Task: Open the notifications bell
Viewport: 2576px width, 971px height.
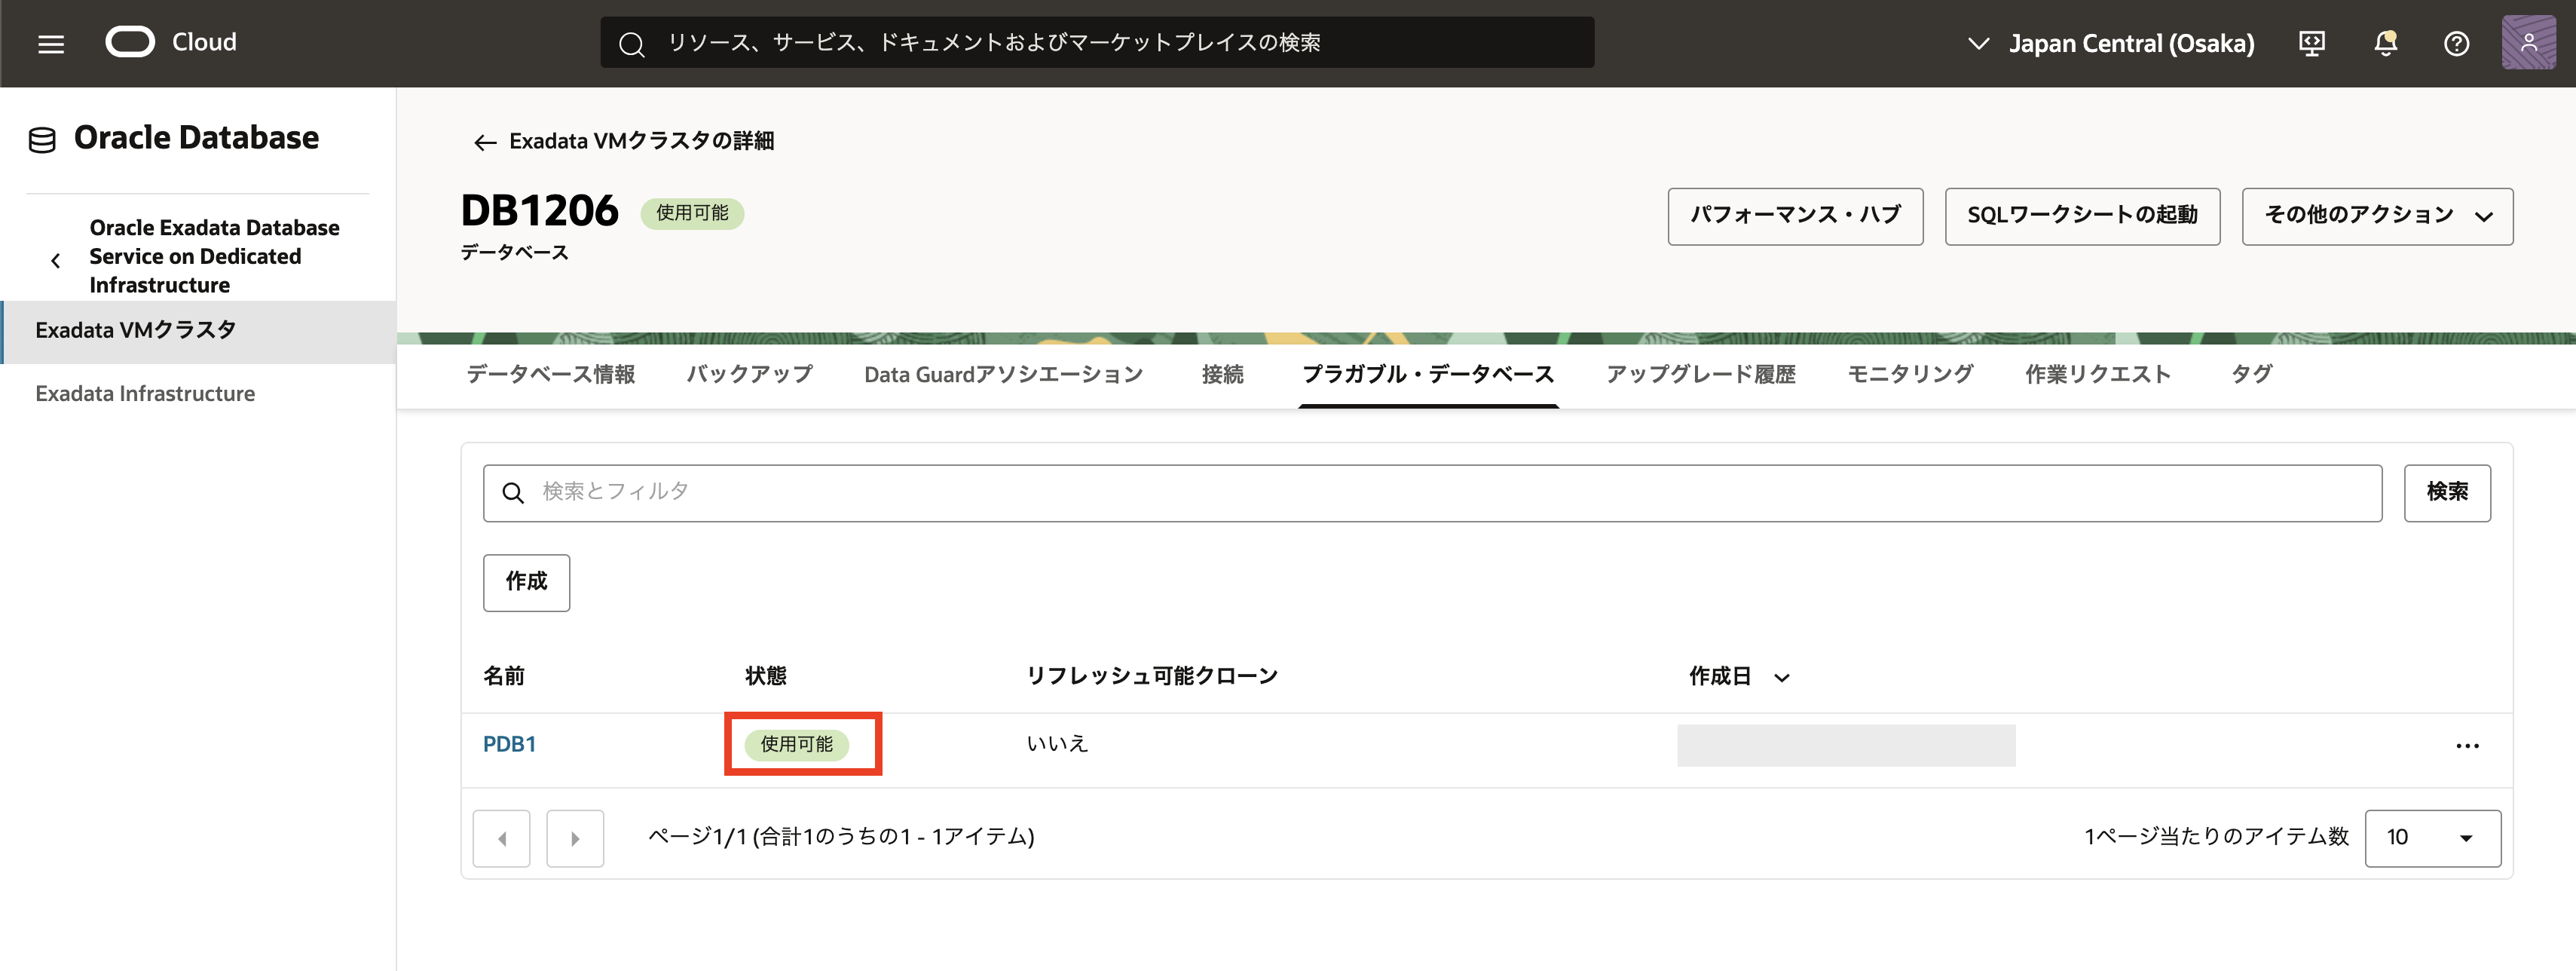Action: pyautogui.click(x=2385, y=43)
